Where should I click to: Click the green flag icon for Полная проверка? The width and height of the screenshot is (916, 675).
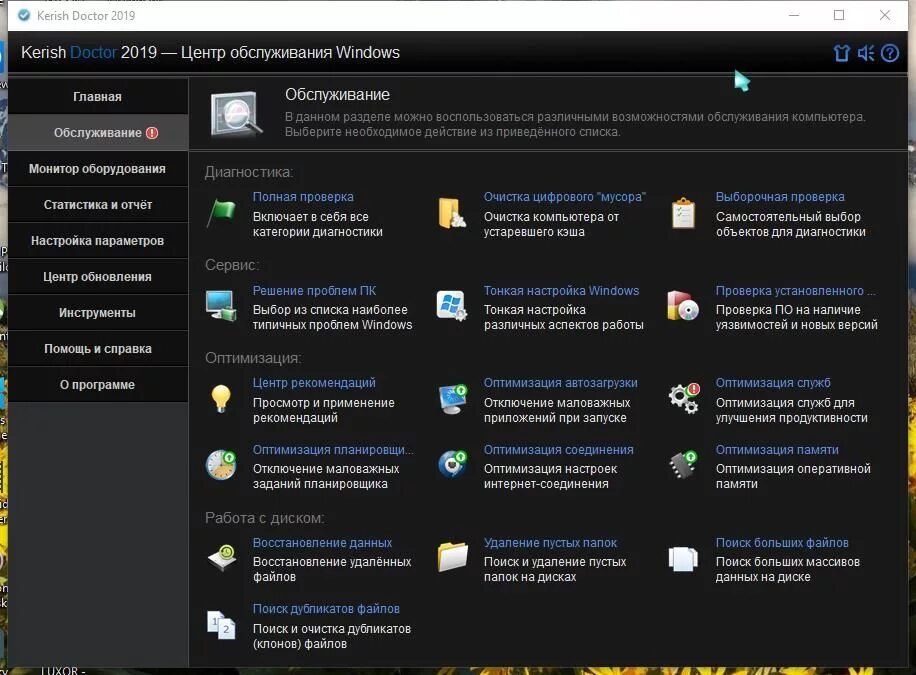pyautogui.click(x=221, y=213)
